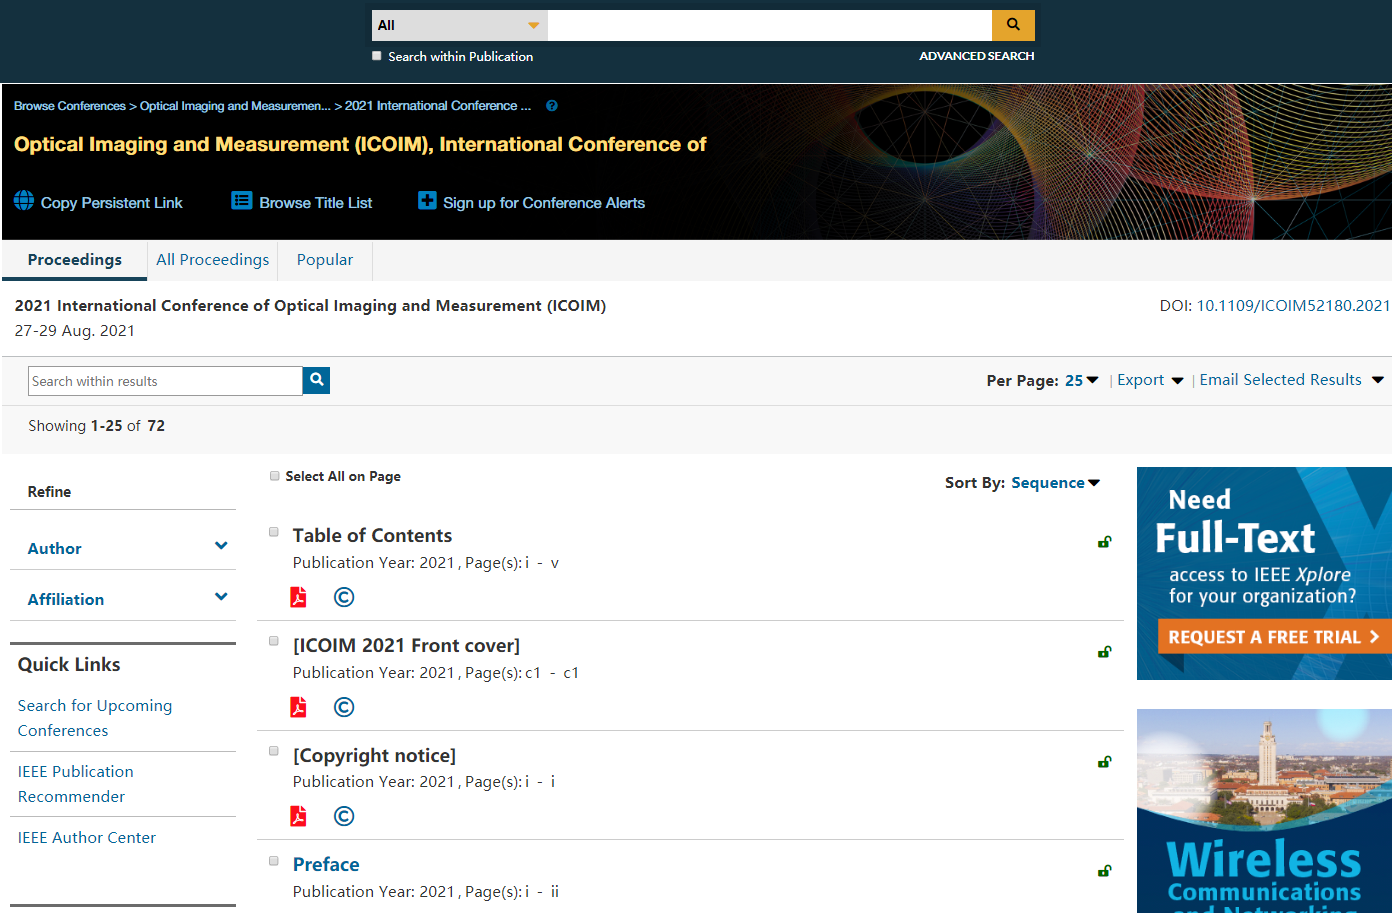This screenshot has width=1392, height=913.
Task: Open the Export dropdown
Action: pos(1150,380)
